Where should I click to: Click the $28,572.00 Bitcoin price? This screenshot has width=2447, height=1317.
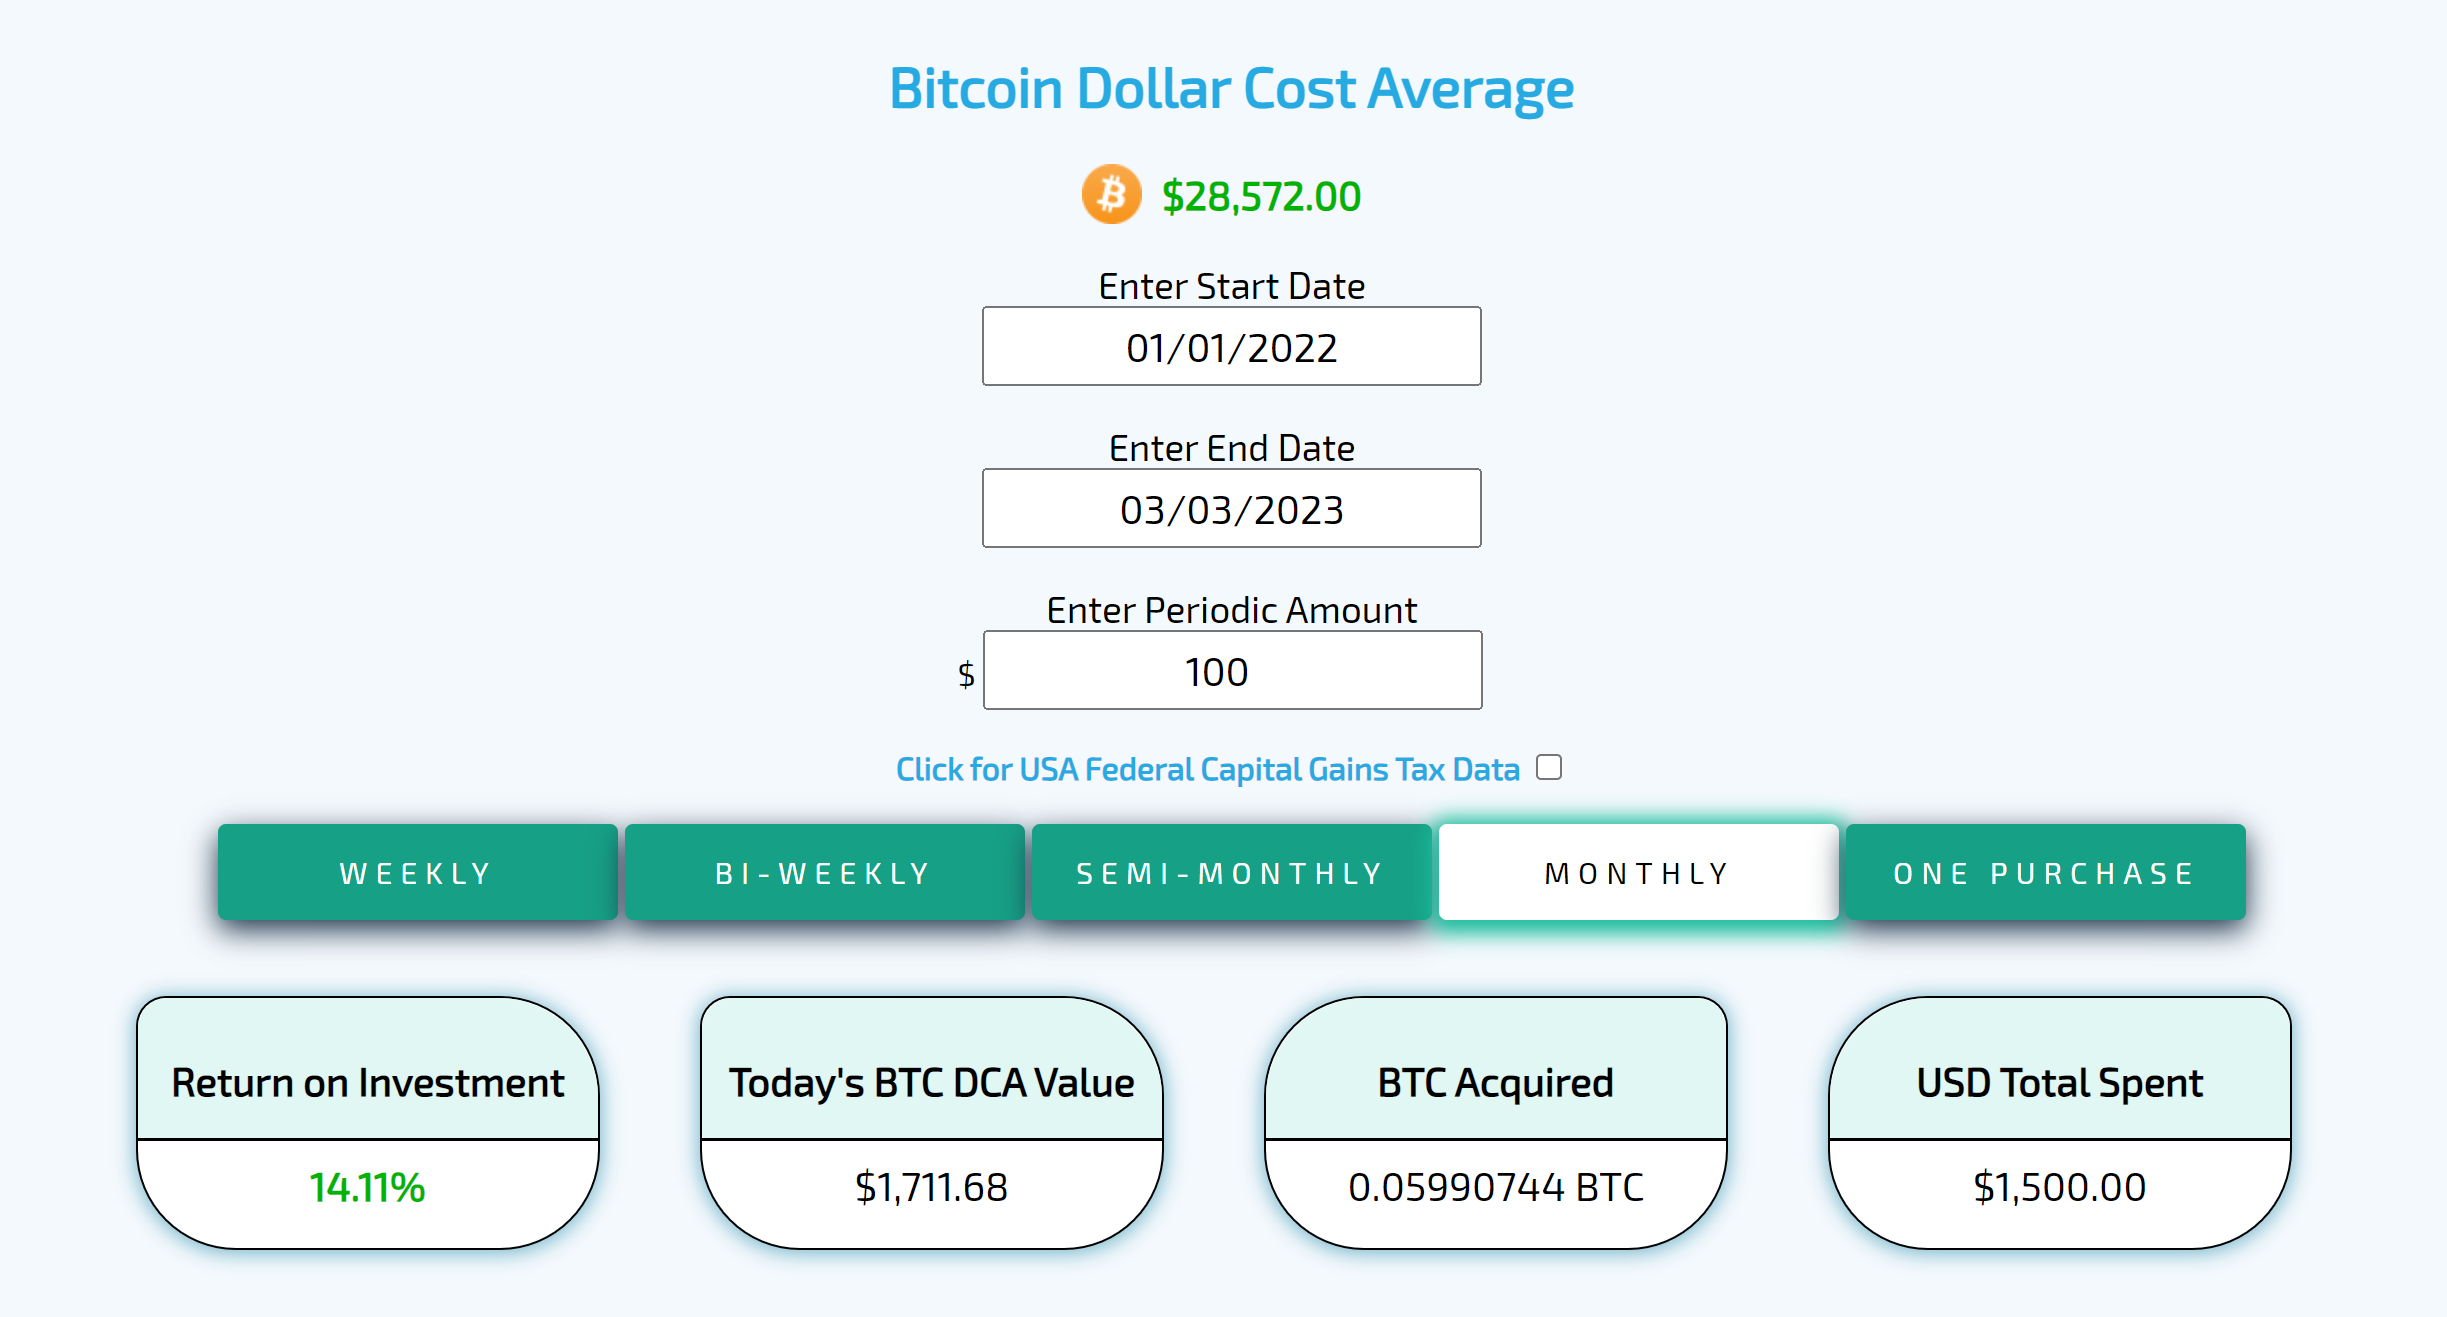click(1261, 197)
